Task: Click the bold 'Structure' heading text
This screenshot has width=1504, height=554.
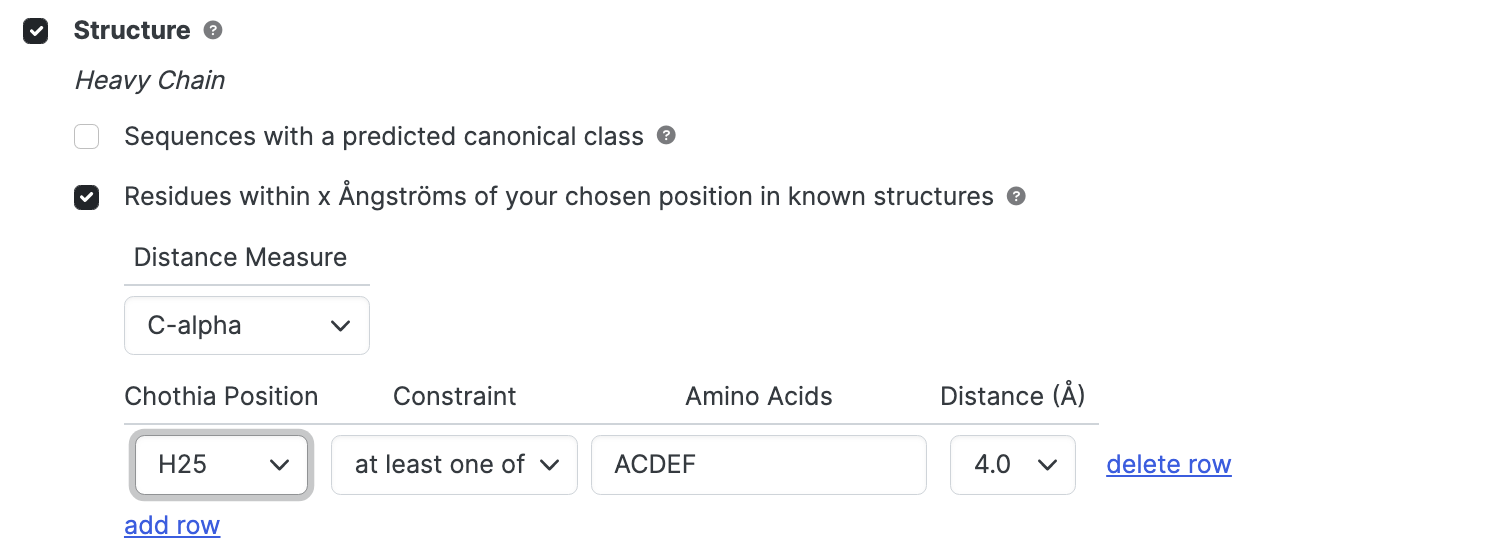Action: click(x=132, y=30)
